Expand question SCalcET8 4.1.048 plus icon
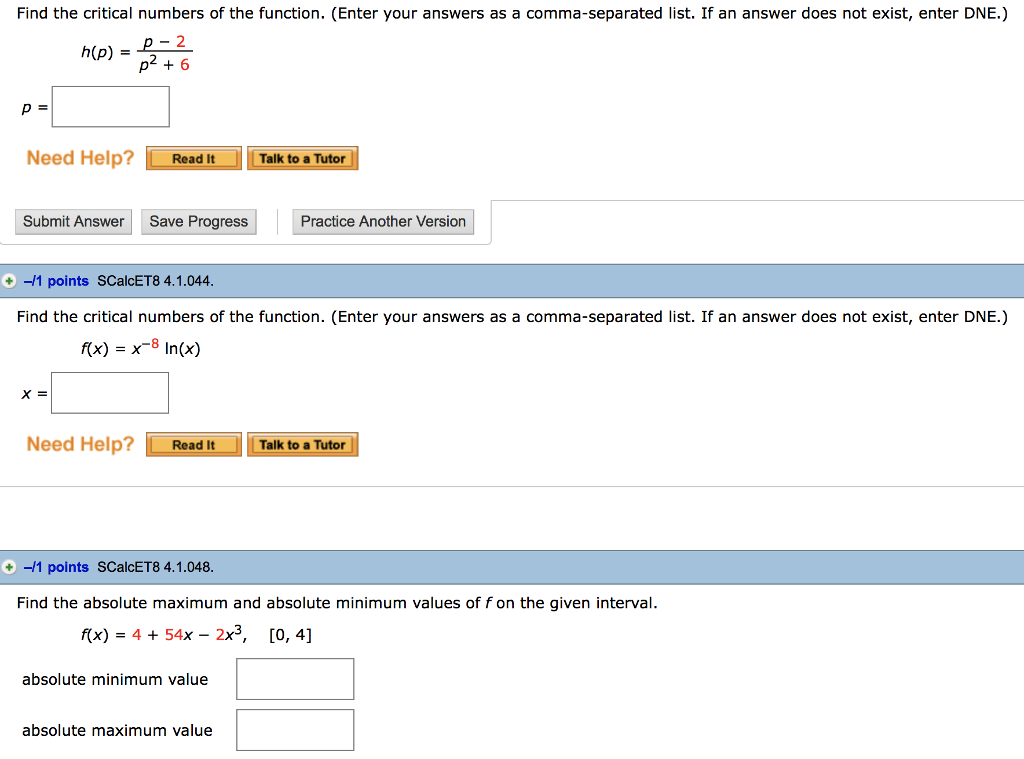1024x759 pixels. coord(8,567)
